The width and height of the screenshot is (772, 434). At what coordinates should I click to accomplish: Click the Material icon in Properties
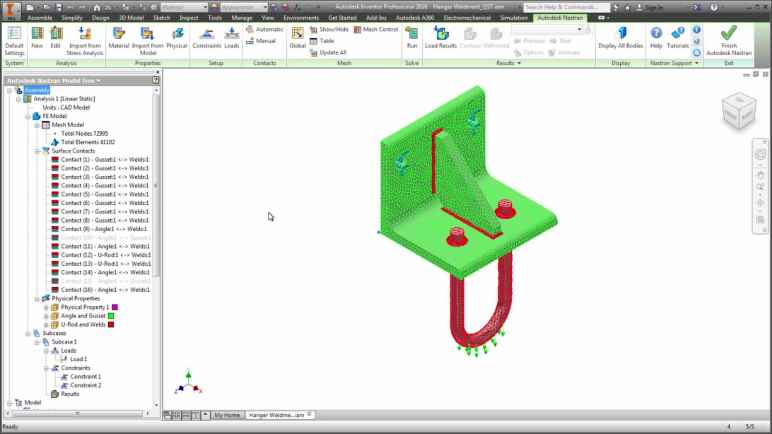coord(118,38)
